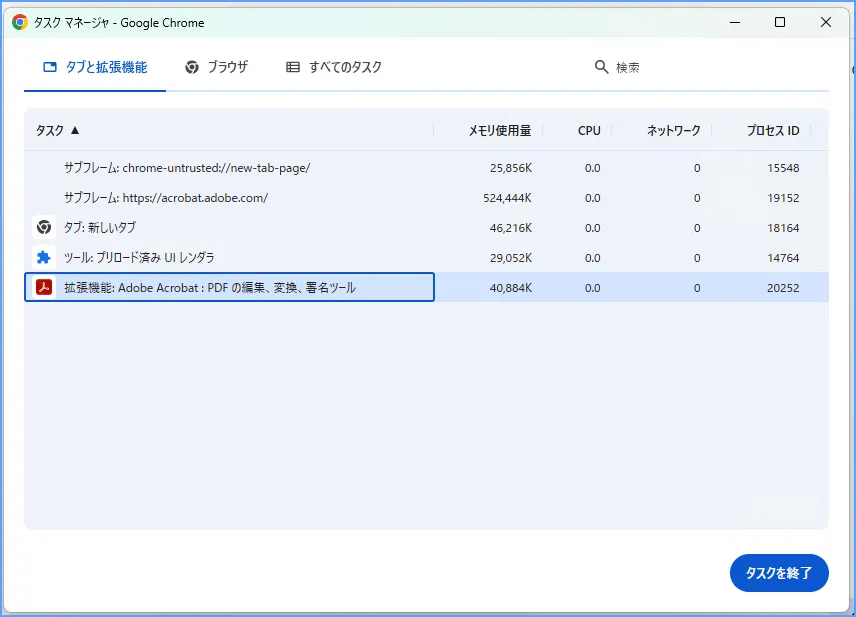
Task: Click memory value 29,052K
Action: click(x=510, y=258)
